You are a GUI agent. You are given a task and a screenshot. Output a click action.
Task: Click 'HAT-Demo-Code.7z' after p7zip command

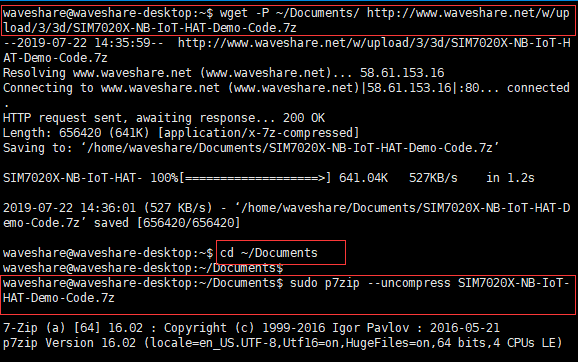[59, 298]
